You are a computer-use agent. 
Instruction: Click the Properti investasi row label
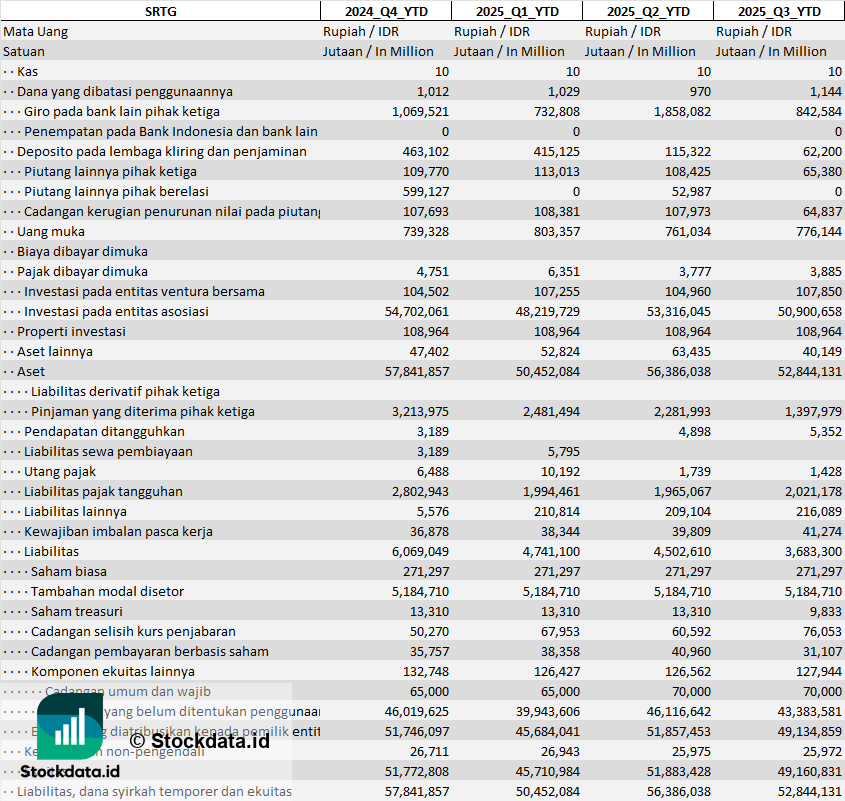coord(71,331)
